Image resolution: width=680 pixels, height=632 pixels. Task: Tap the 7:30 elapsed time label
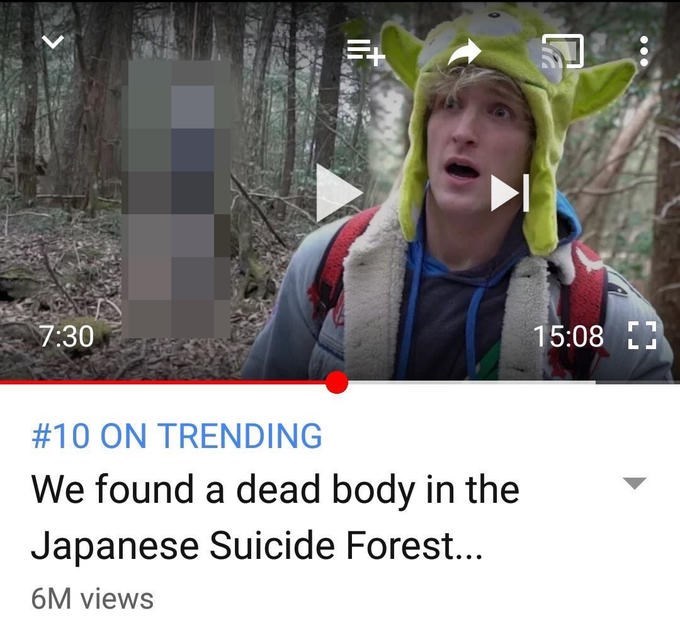tap(67, 336)
